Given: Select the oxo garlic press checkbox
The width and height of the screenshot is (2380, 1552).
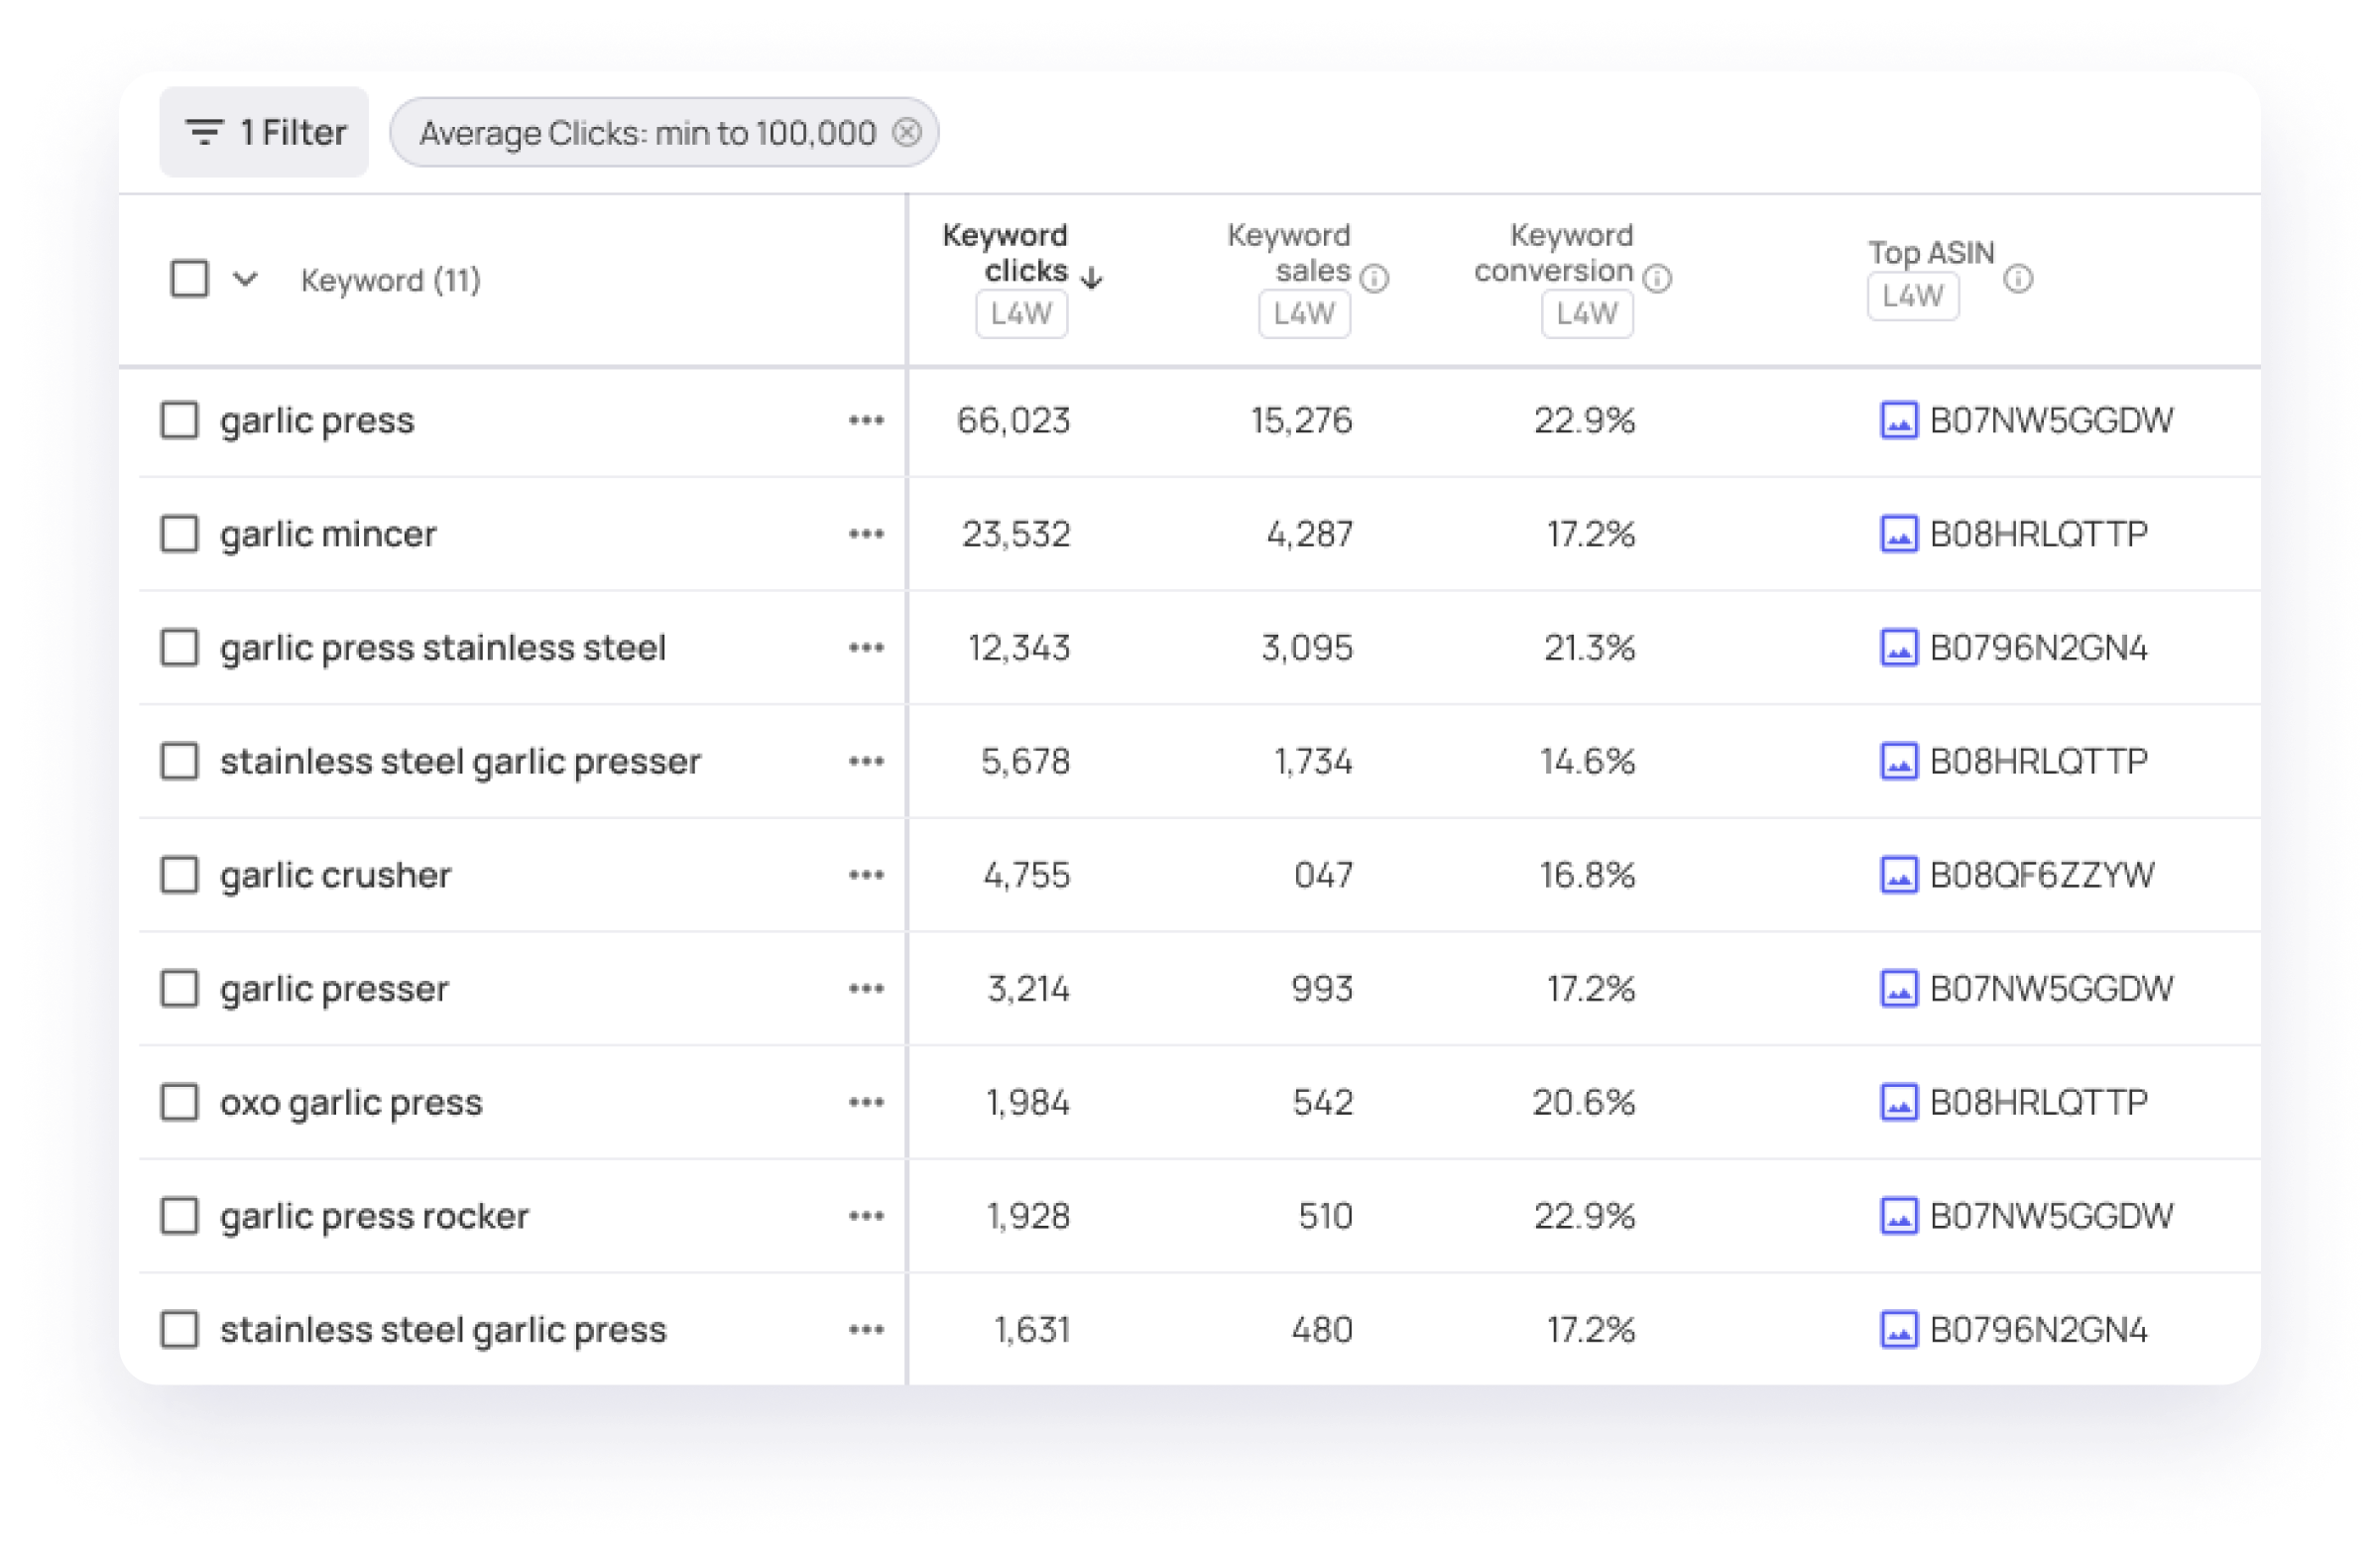Looking at the screenshot, I should (180, 1102).
